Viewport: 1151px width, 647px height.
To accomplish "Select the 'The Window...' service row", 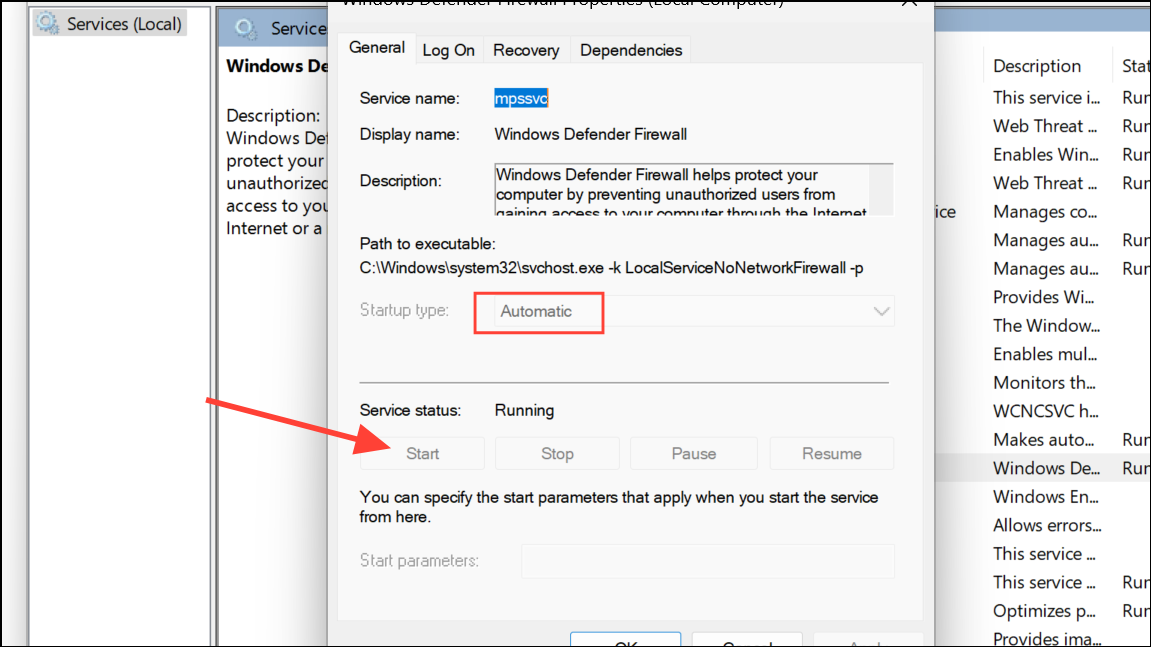I will 1046,326.
